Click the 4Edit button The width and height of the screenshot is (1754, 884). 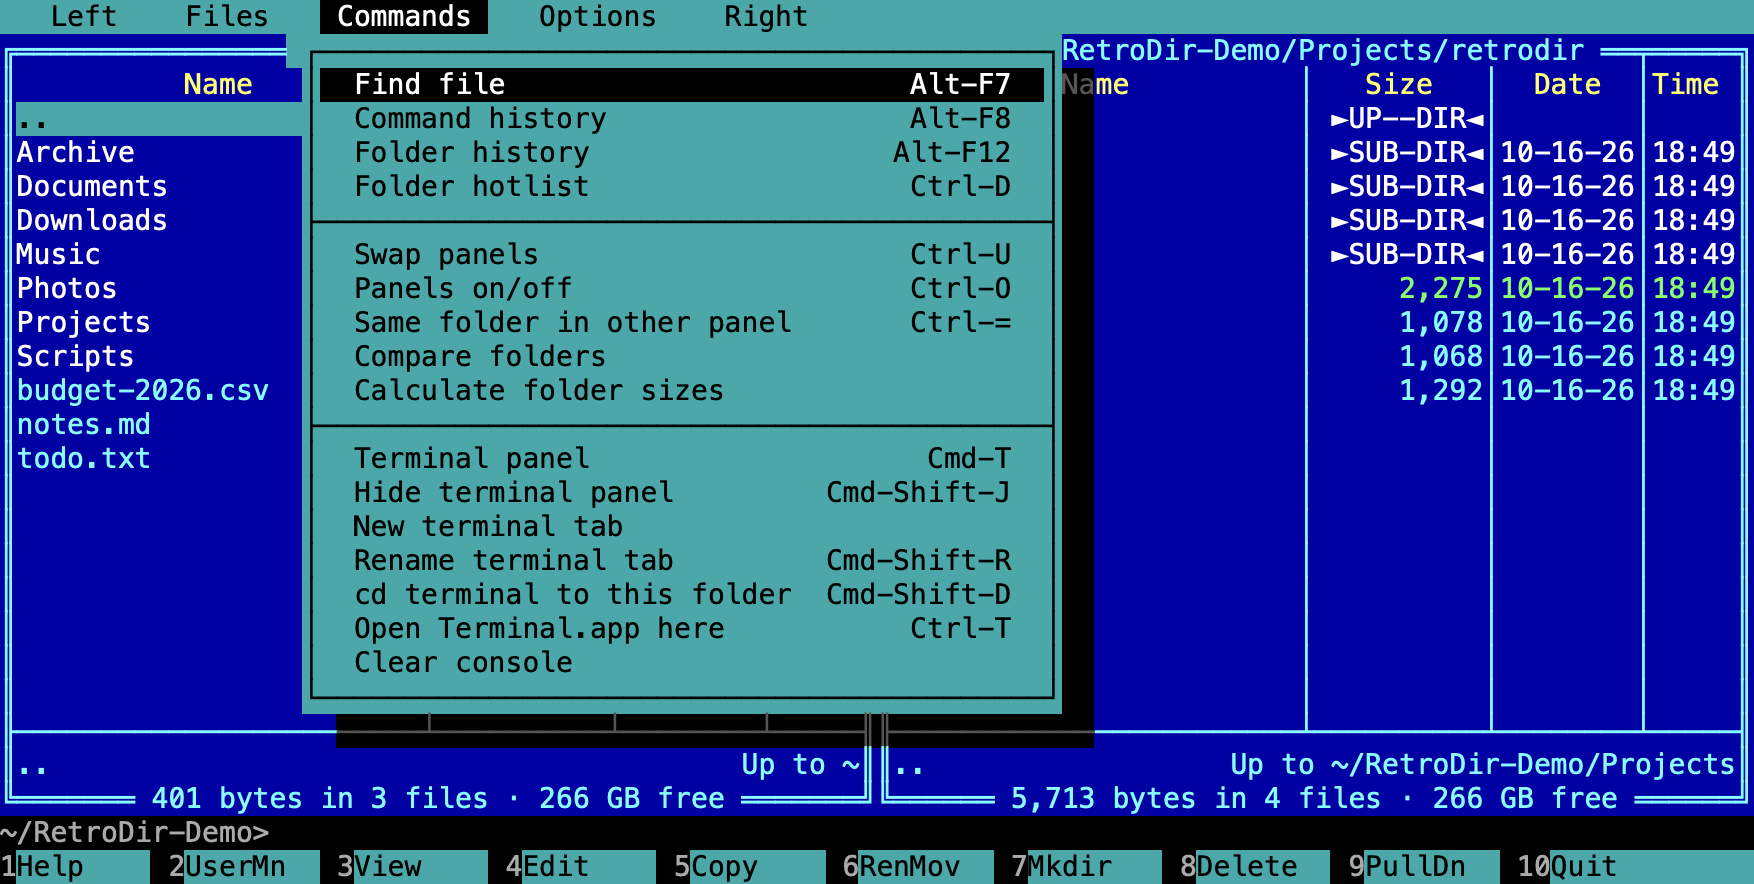click(580, 867)
